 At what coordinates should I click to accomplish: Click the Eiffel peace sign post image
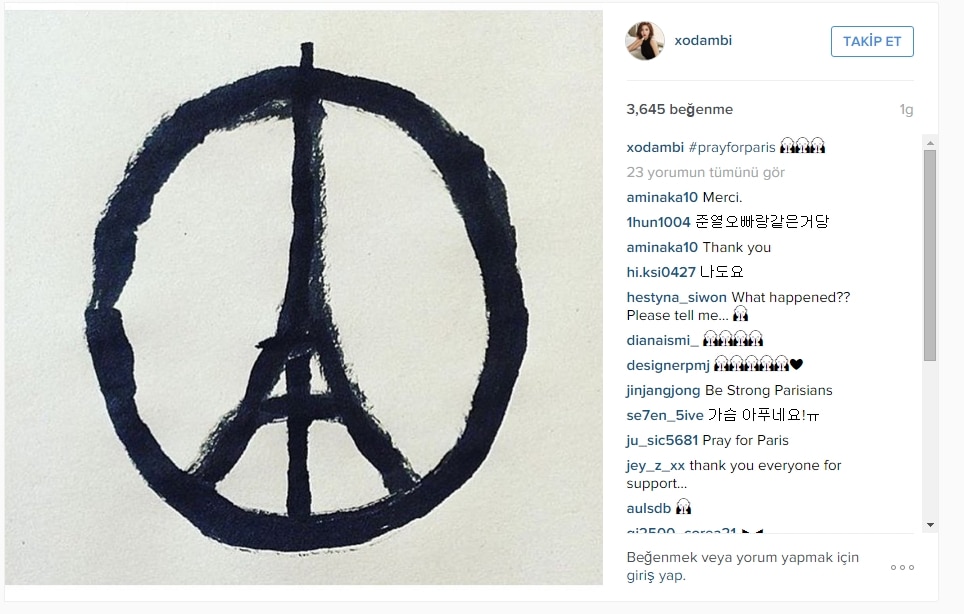(x=304, y=297)
